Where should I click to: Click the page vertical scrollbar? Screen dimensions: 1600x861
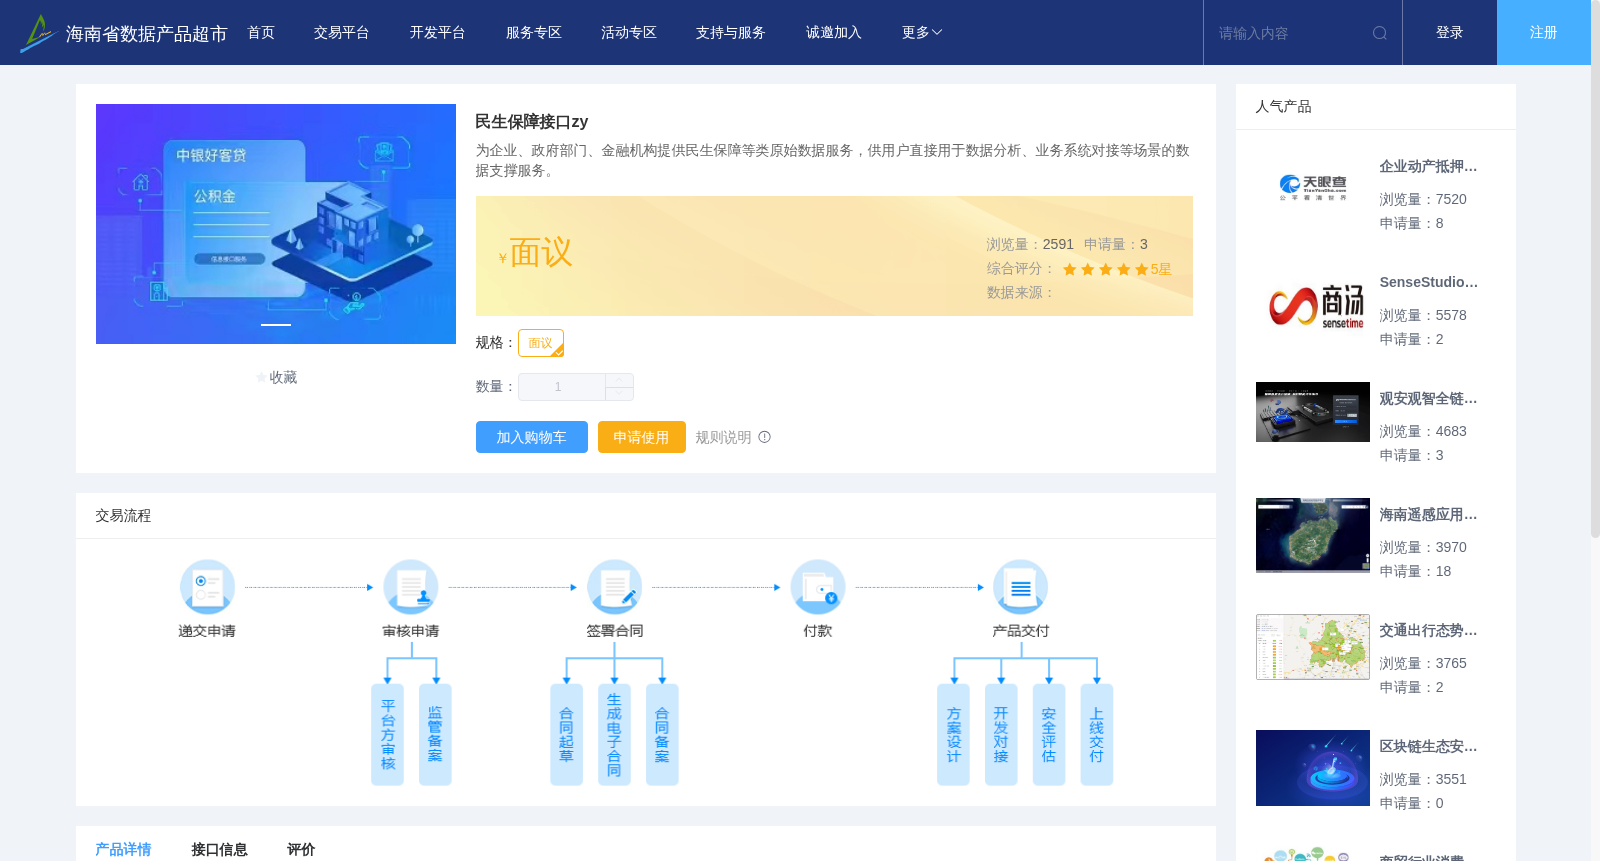(1595, 270)
